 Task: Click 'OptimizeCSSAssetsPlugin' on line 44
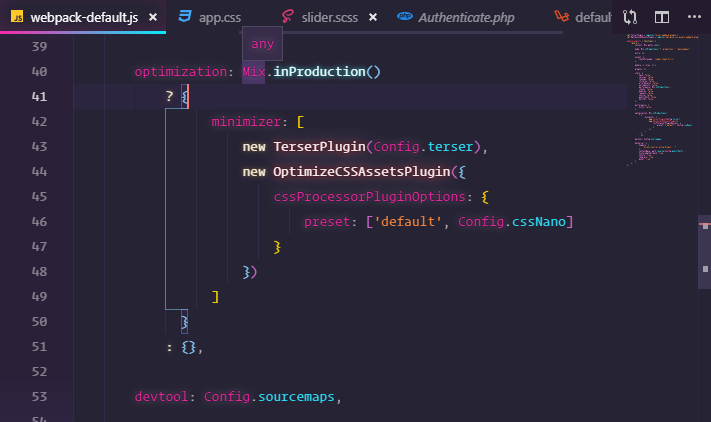click(x=361, y=171)
